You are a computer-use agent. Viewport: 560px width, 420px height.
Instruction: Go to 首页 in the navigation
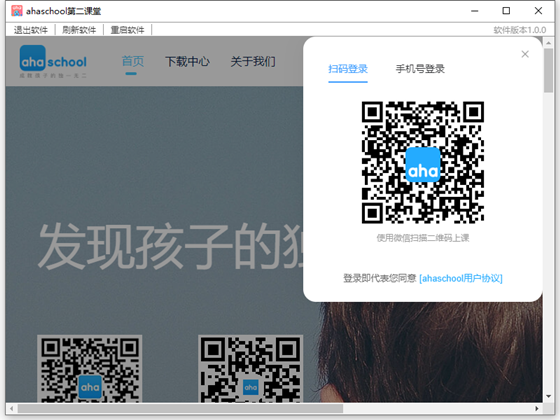point(132,61)
